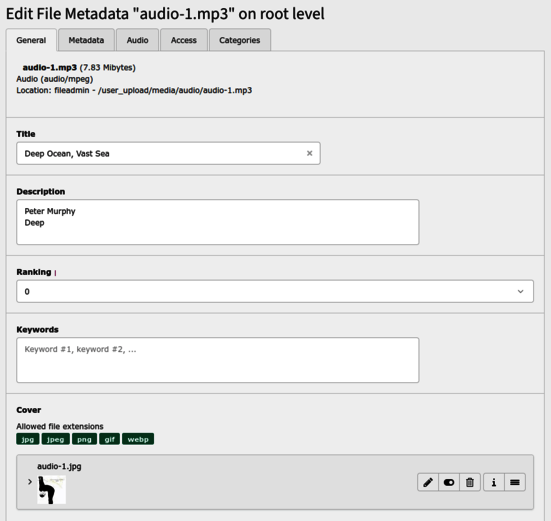This screenshot has height=521, width=551.
Task: Click the jpeg extension badge
Action: pos(56,439)
